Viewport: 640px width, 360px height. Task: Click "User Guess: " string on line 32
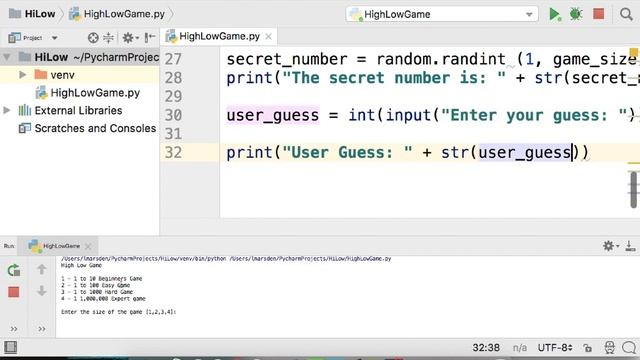[x=347, y=153]
